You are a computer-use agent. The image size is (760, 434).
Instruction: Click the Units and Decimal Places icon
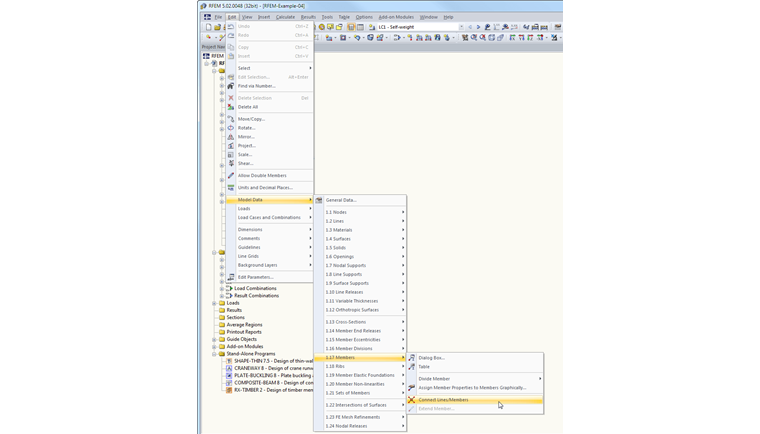coord(231,188)
